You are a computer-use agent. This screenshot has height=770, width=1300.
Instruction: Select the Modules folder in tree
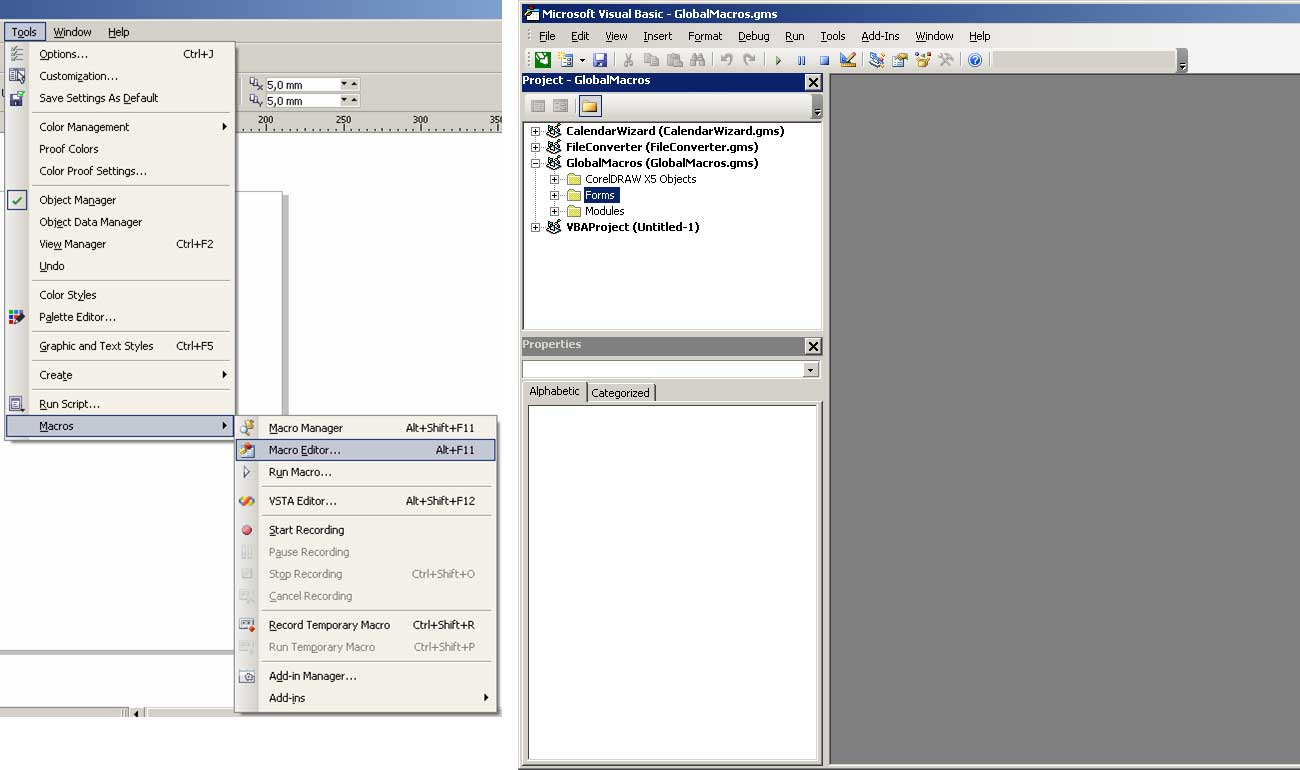coord(604,211)
